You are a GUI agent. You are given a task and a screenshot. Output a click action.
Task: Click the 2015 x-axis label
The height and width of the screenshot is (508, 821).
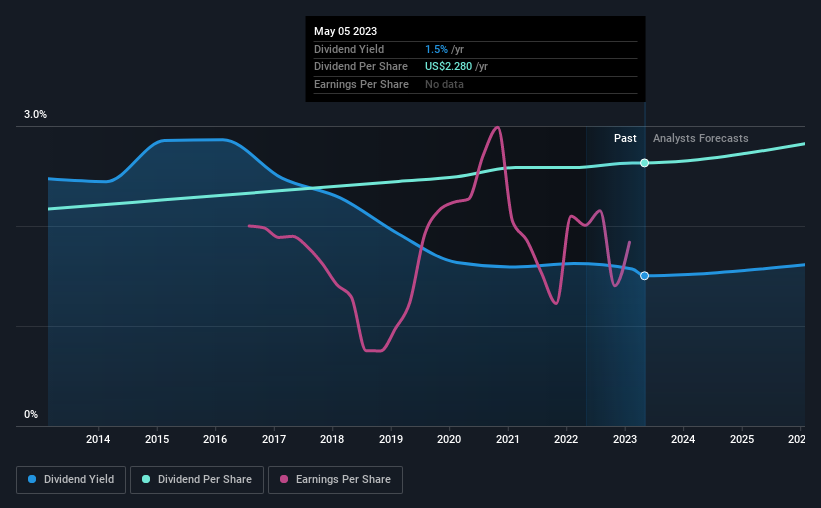click(x=157, y=439)
